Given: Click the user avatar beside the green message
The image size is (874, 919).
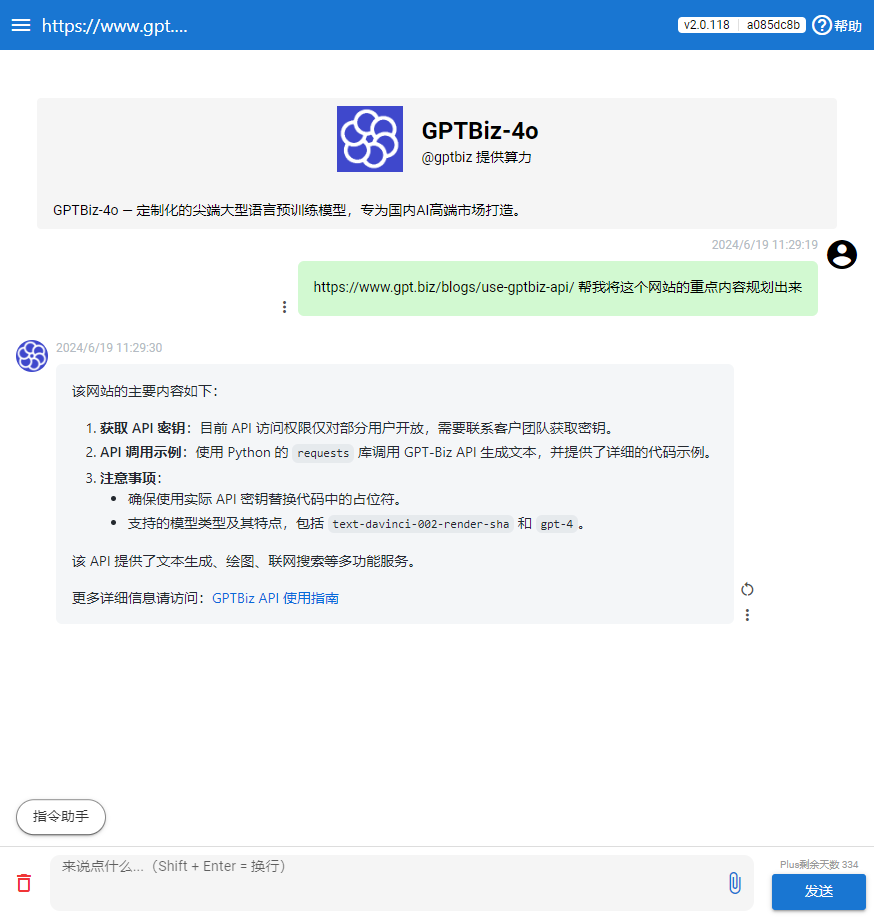Looking at the screenshot, I should (x=842, y=254).
